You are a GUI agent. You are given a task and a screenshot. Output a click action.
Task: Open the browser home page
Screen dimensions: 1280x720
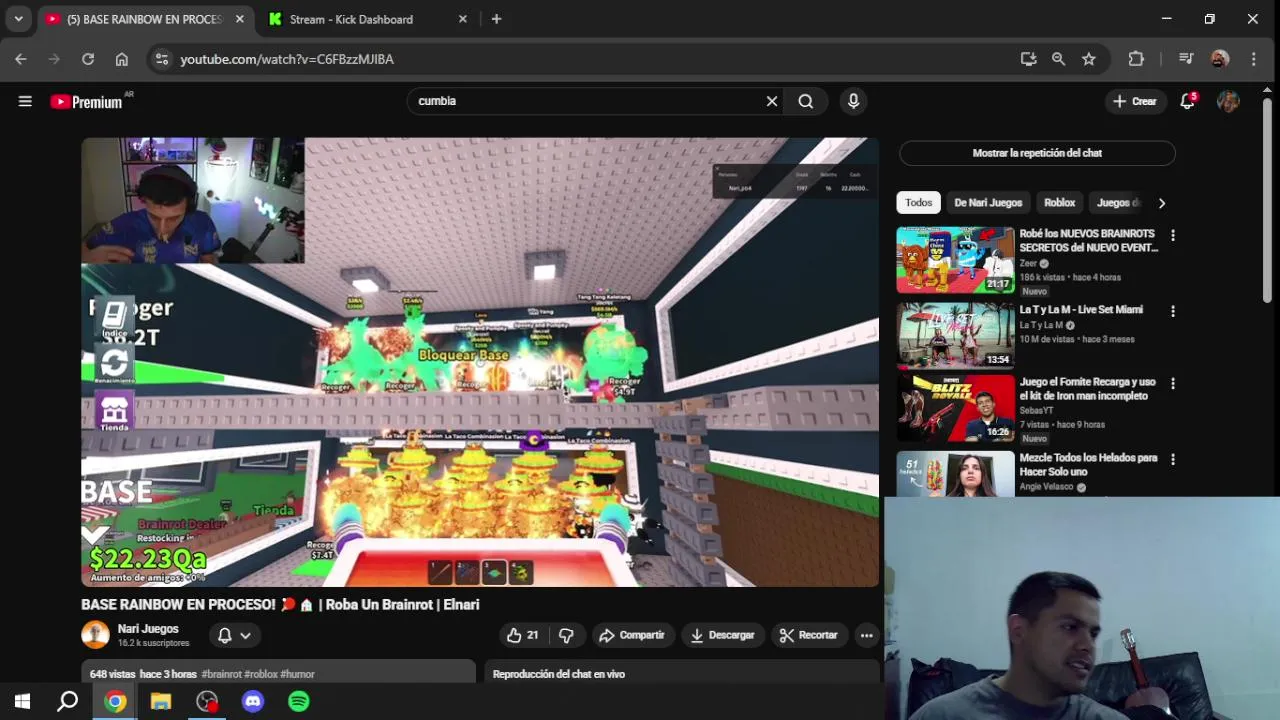pyautogui.click(x=122, y=59)
